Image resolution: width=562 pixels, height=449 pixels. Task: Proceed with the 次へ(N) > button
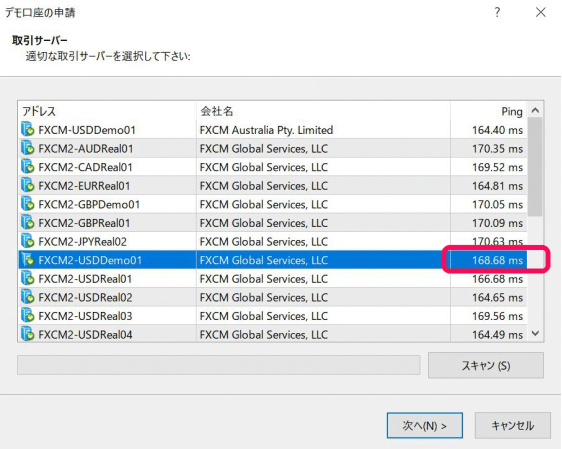(425, 425)
